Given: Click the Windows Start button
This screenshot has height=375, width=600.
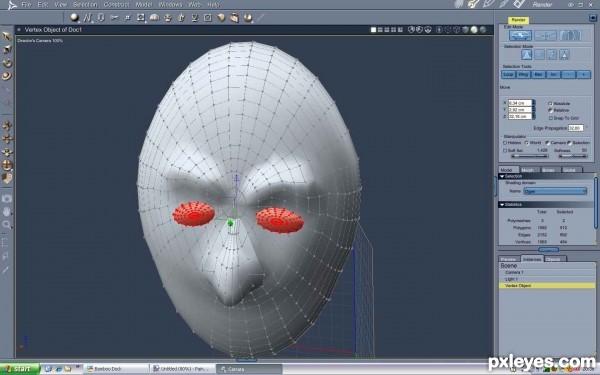Looking at the screenshot, I should point(20,369).
